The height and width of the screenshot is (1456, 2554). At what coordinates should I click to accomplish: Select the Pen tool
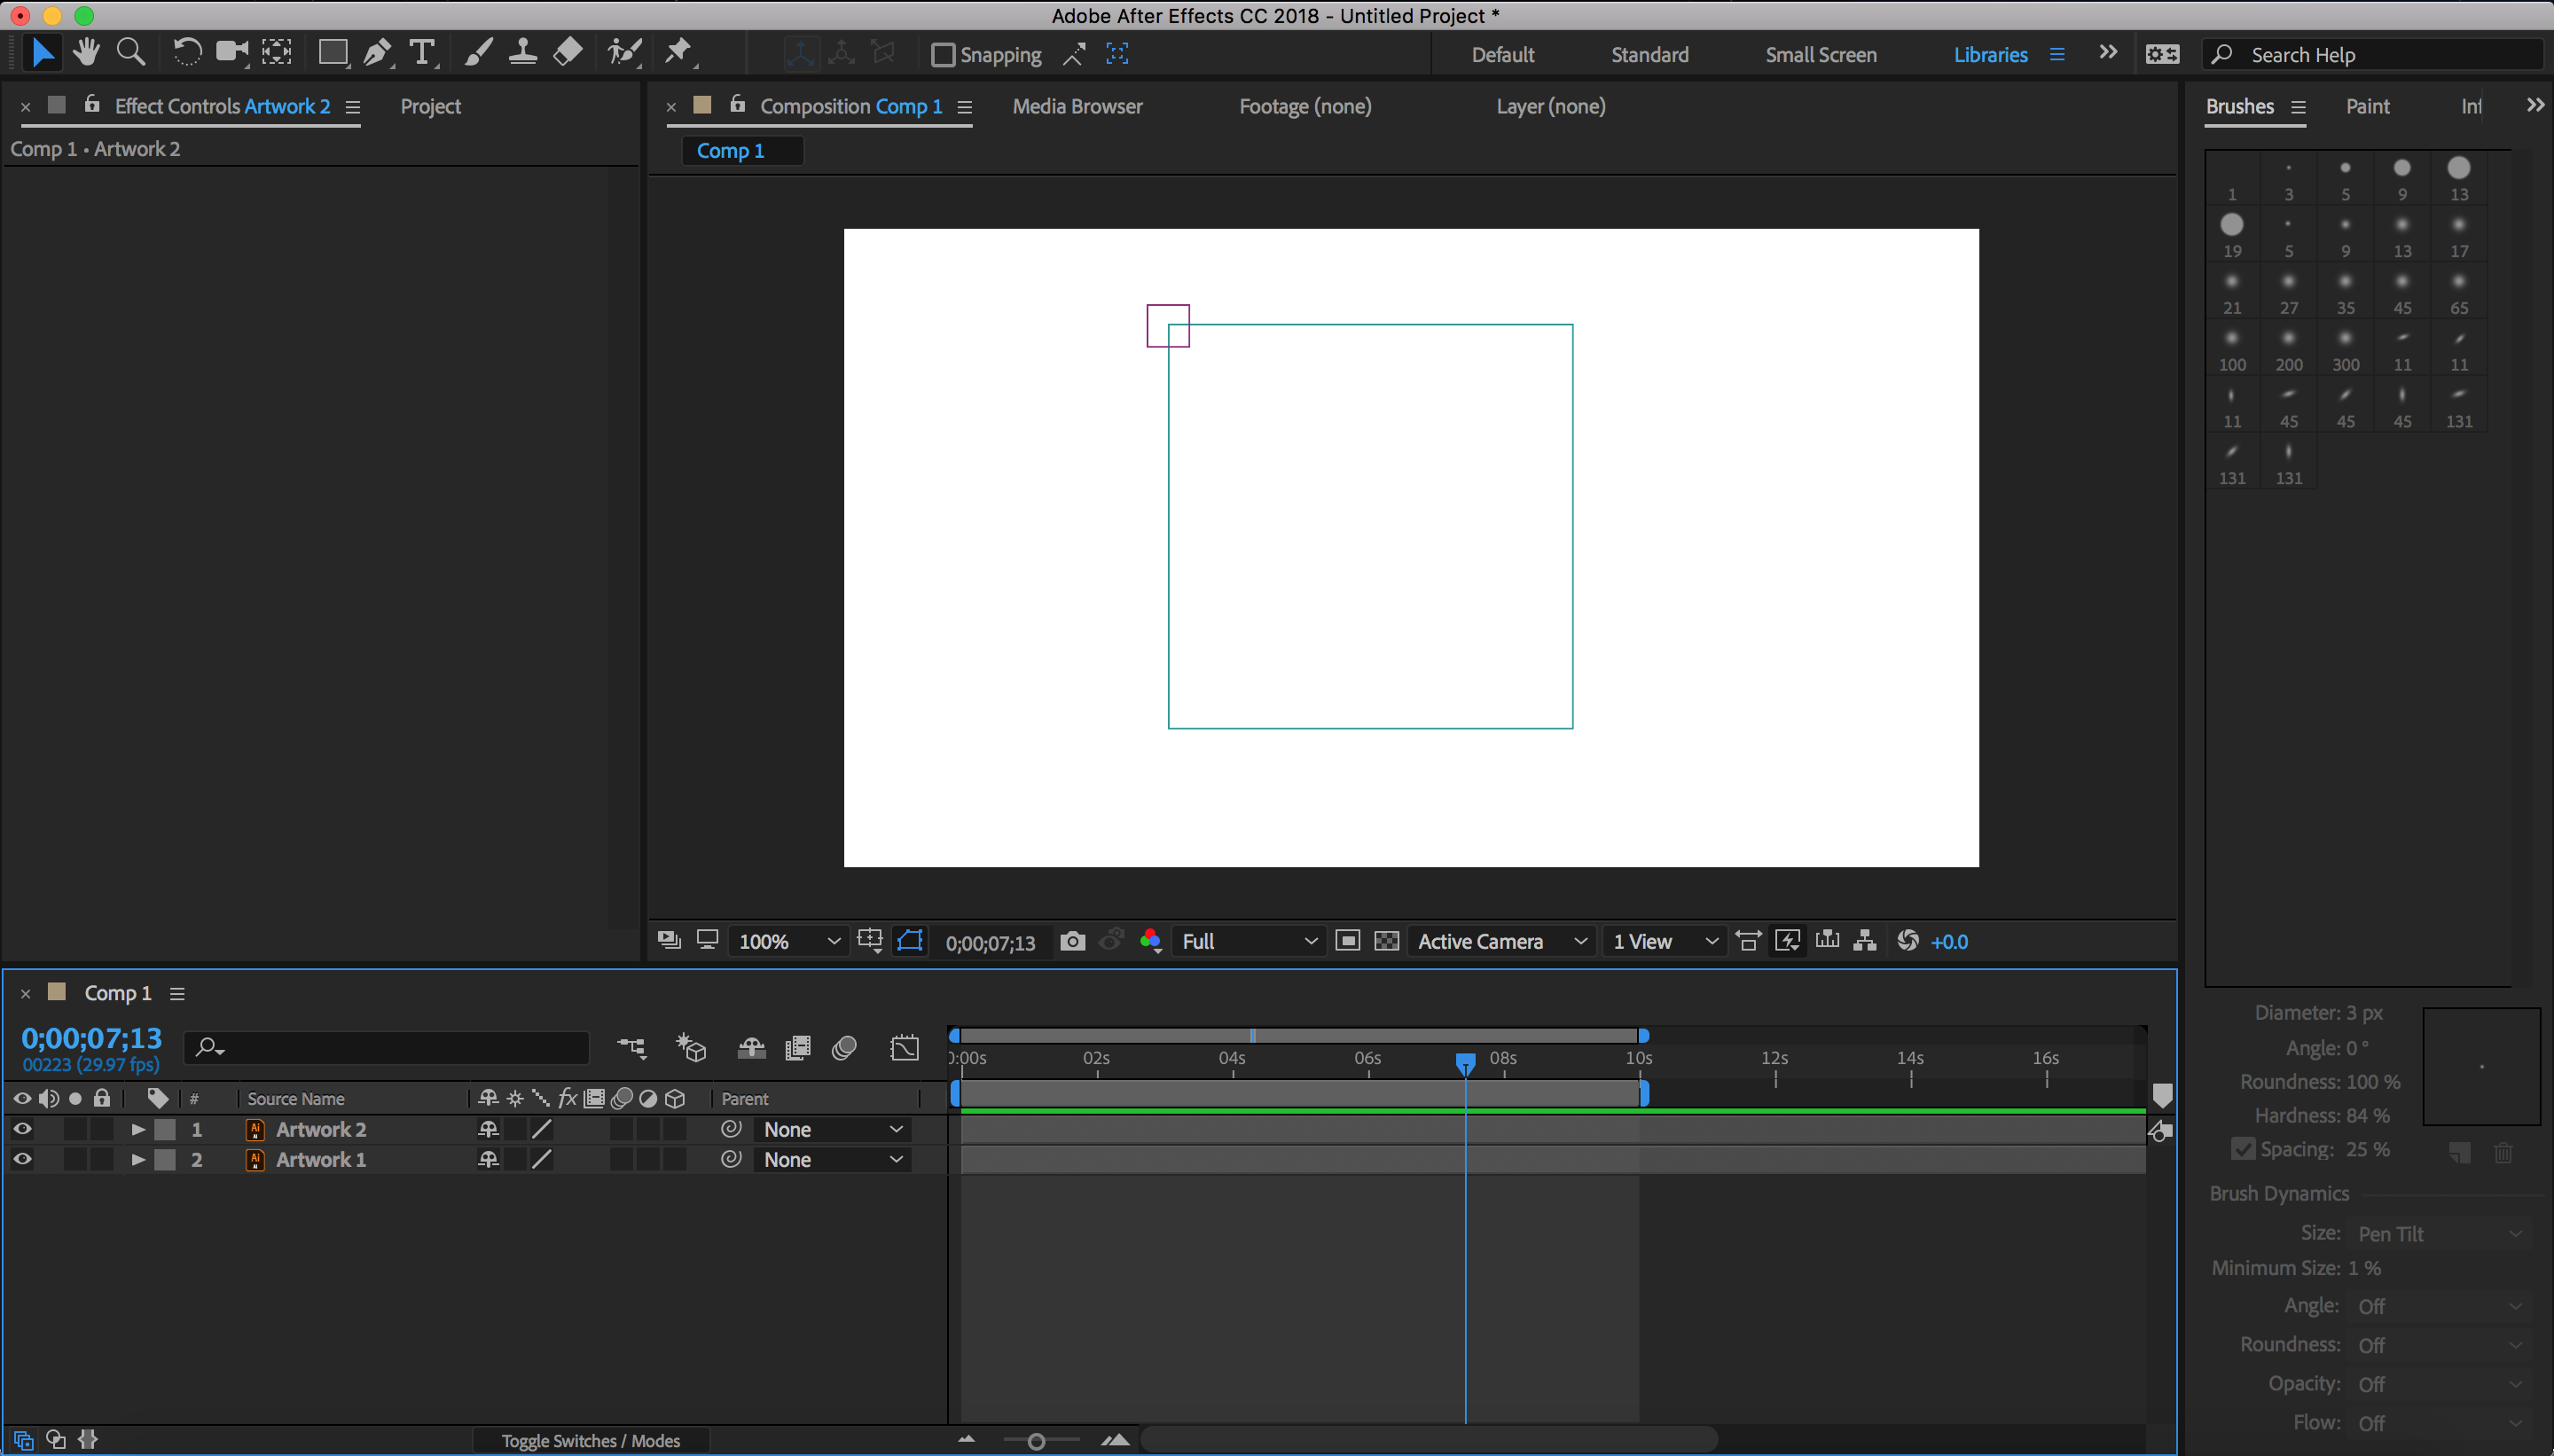(x=377, y=53)
